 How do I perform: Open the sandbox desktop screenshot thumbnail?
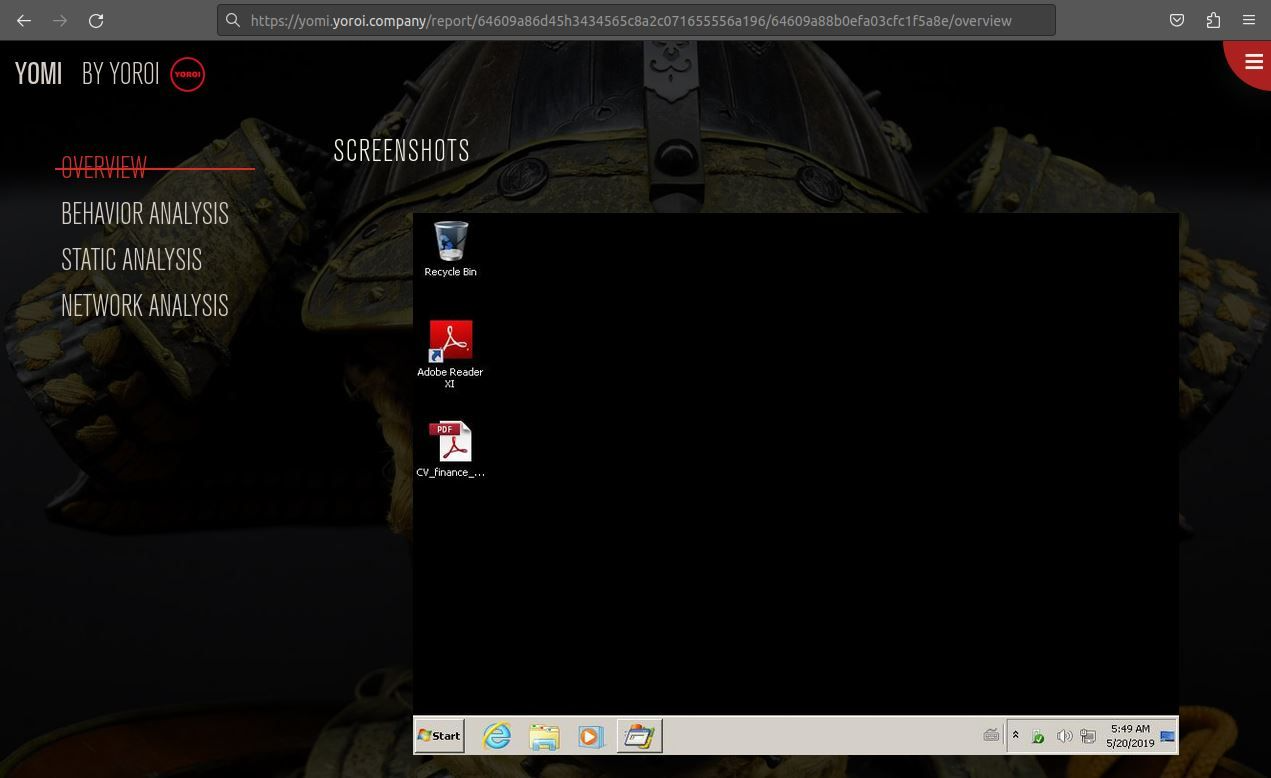(x=796, y=484)
